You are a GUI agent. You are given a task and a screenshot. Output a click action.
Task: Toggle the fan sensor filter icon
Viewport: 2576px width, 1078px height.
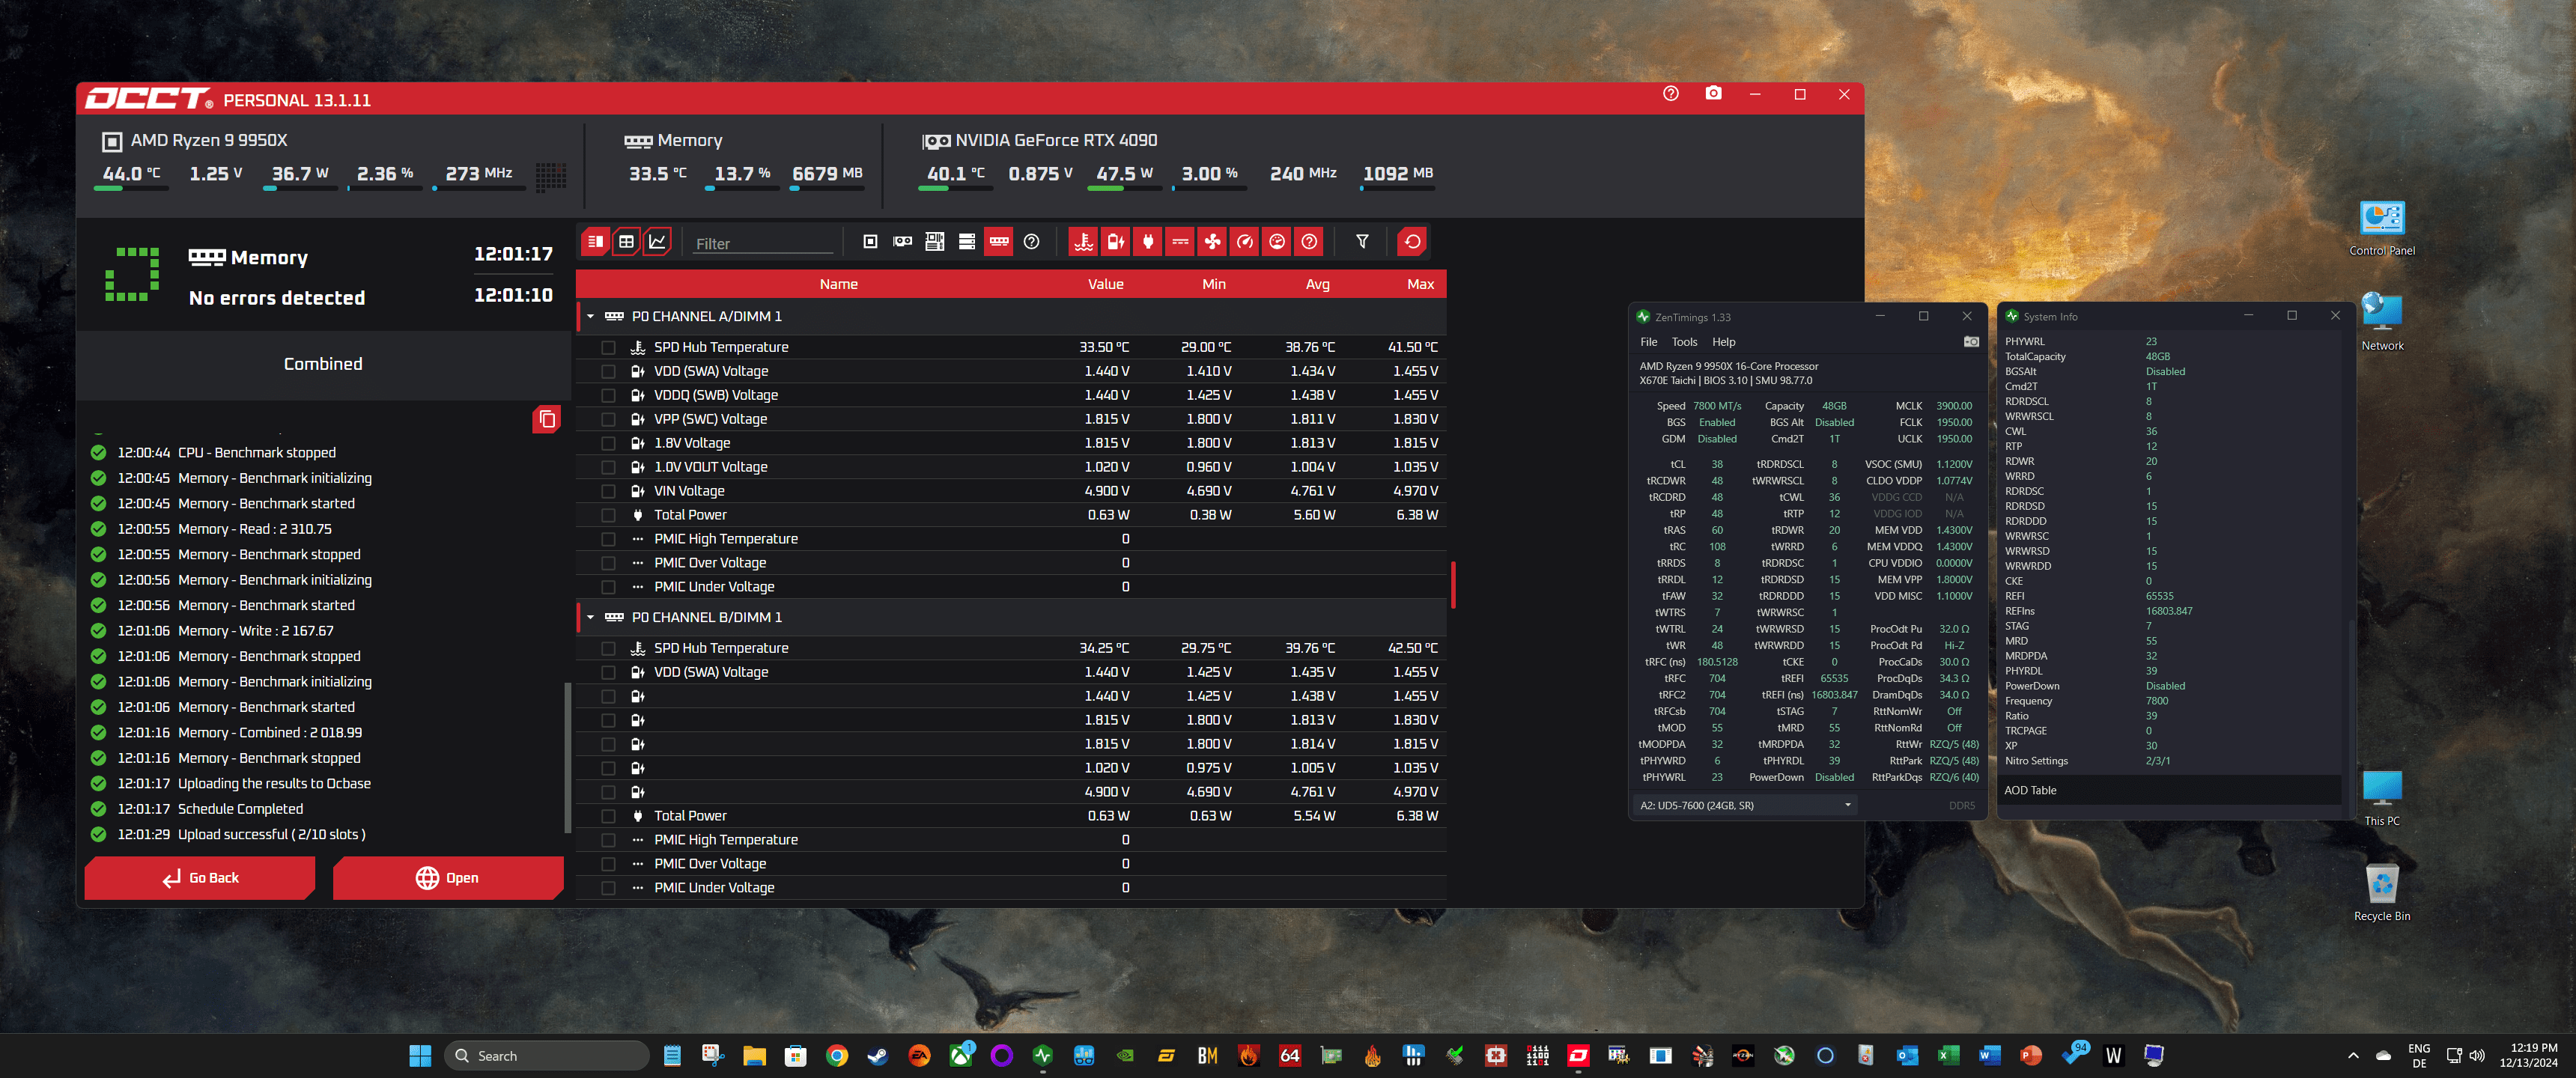pos(1212,242)
